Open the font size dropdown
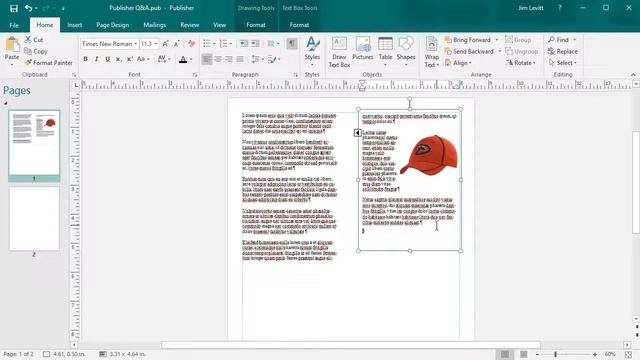Screen dimensions: 640x360 [156, 44]
